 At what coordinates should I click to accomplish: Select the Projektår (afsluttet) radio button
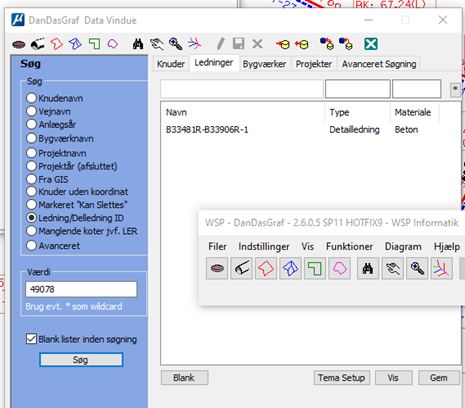[31, 166]
